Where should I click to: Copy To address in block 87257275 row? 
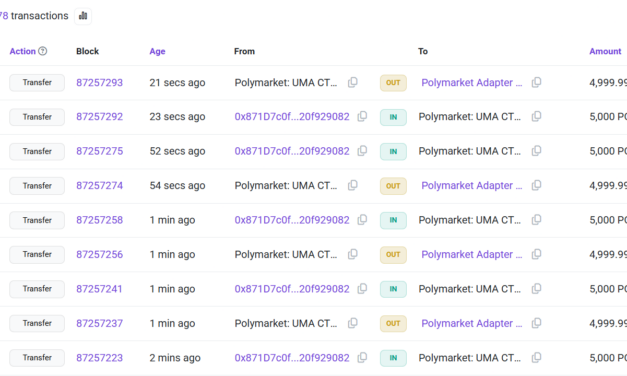(x=536, y=151)
